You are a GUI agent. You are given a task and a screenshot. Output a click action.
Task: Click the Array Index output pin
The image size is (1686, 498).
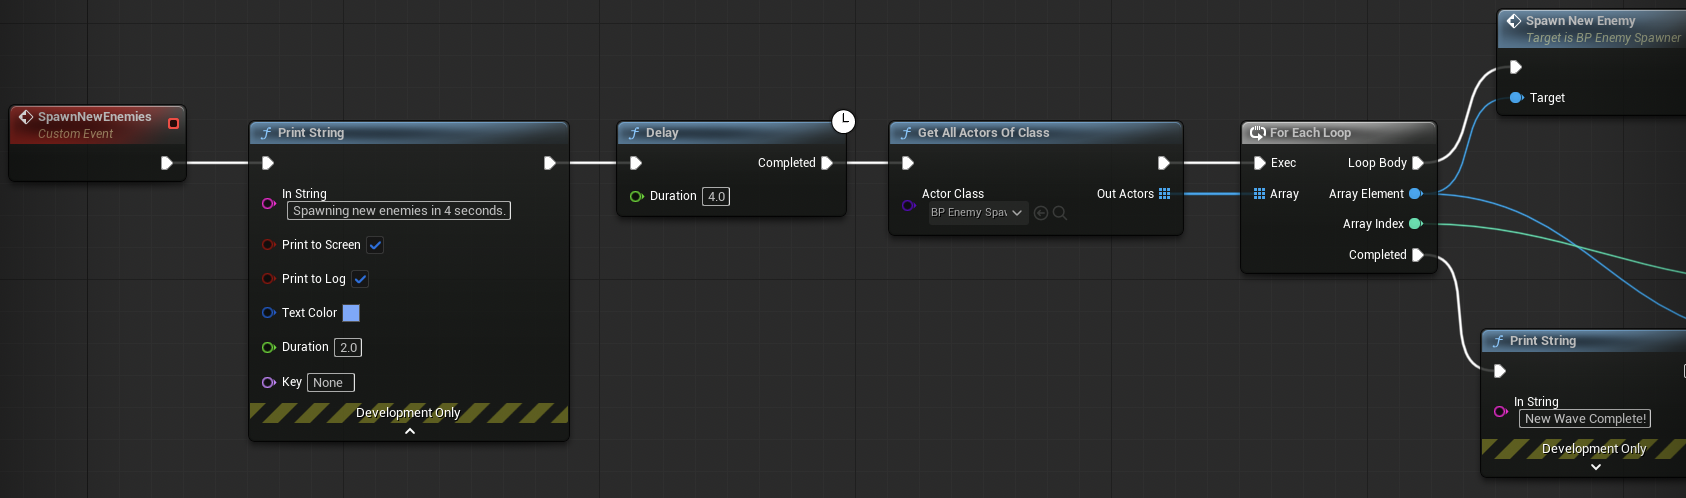[x=1416, y=224]
